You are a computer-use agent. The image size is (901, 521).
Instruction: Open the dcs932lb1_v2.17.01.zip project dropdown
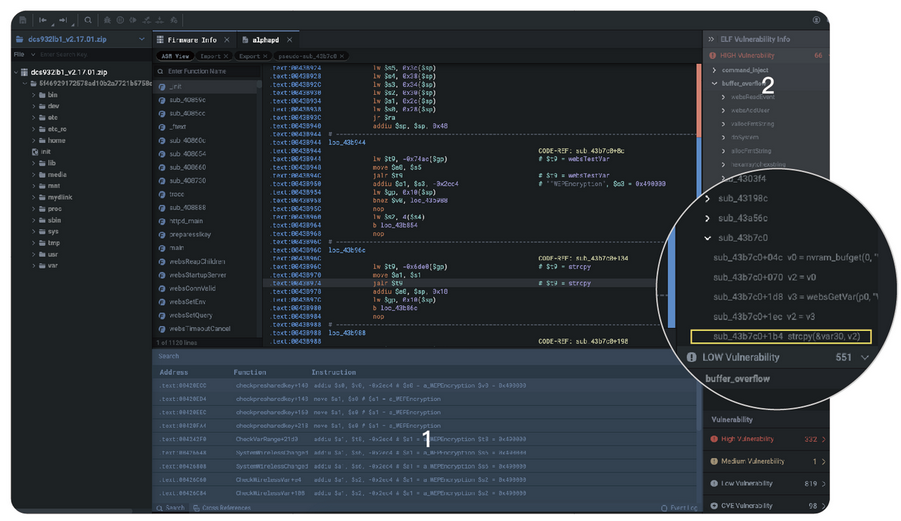tap(141, 40)
